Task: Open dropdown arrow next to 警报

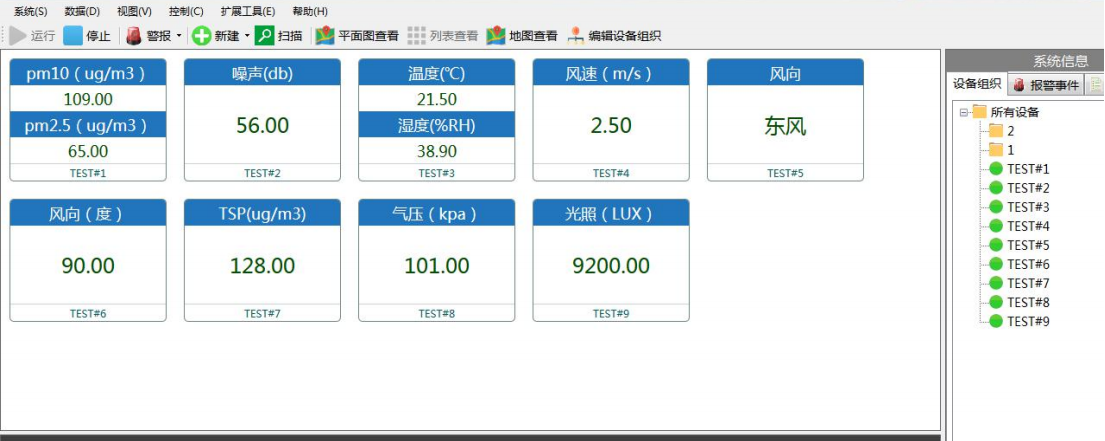Action: click(179, 36)
